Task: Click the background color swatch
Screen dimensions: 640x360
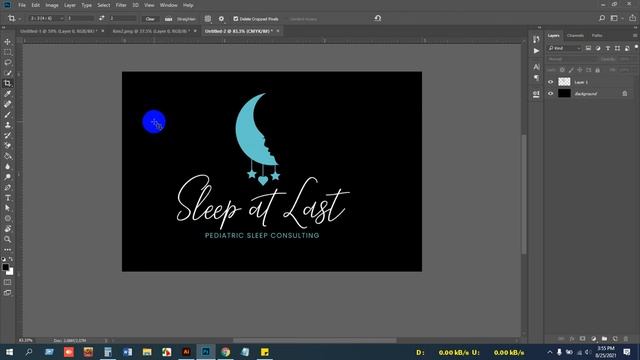Action: (x=10, y=272)
